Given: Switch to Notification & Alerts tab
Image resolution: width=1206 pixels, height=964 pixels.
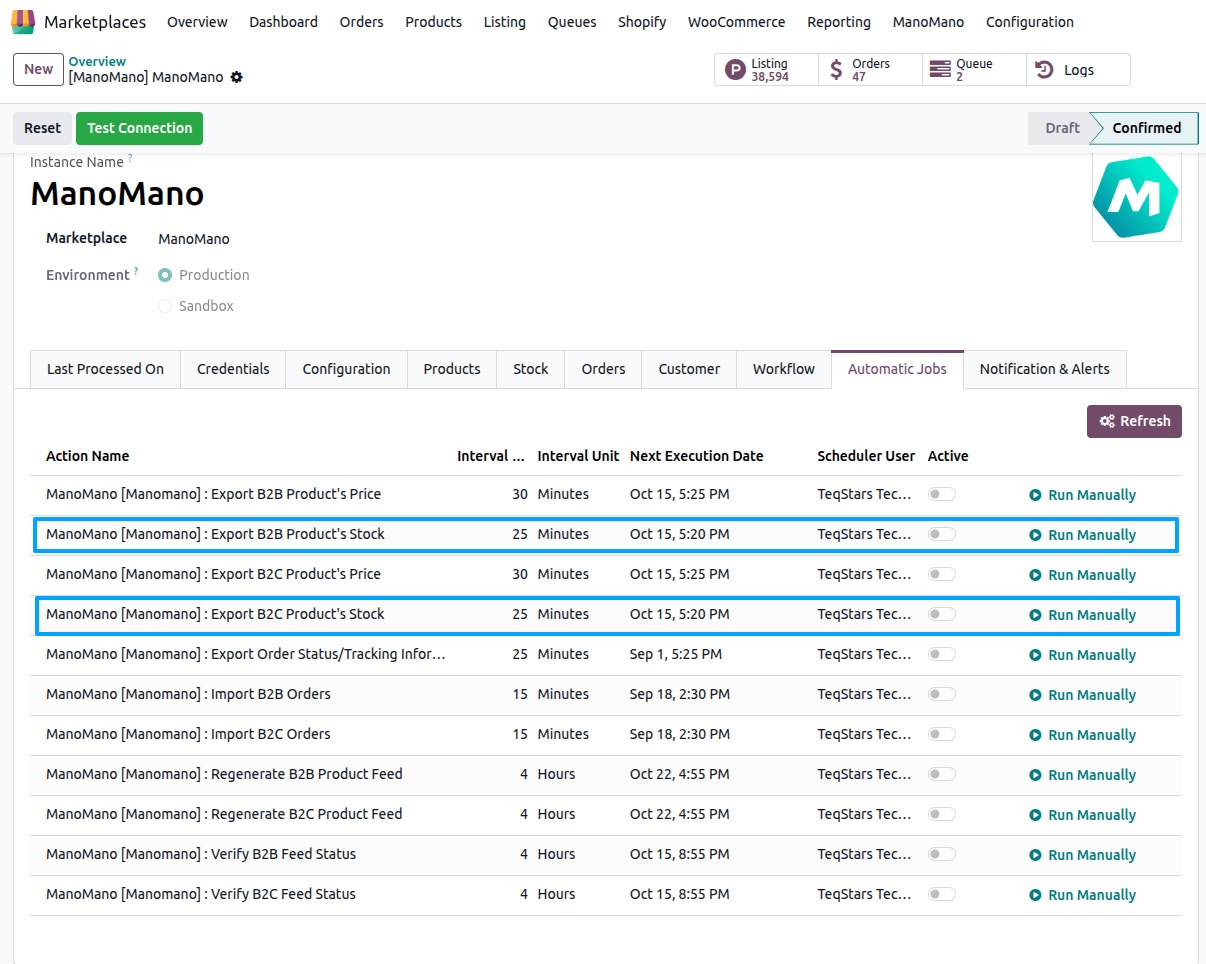Looking at the screenshot, I should (1045, 369).
